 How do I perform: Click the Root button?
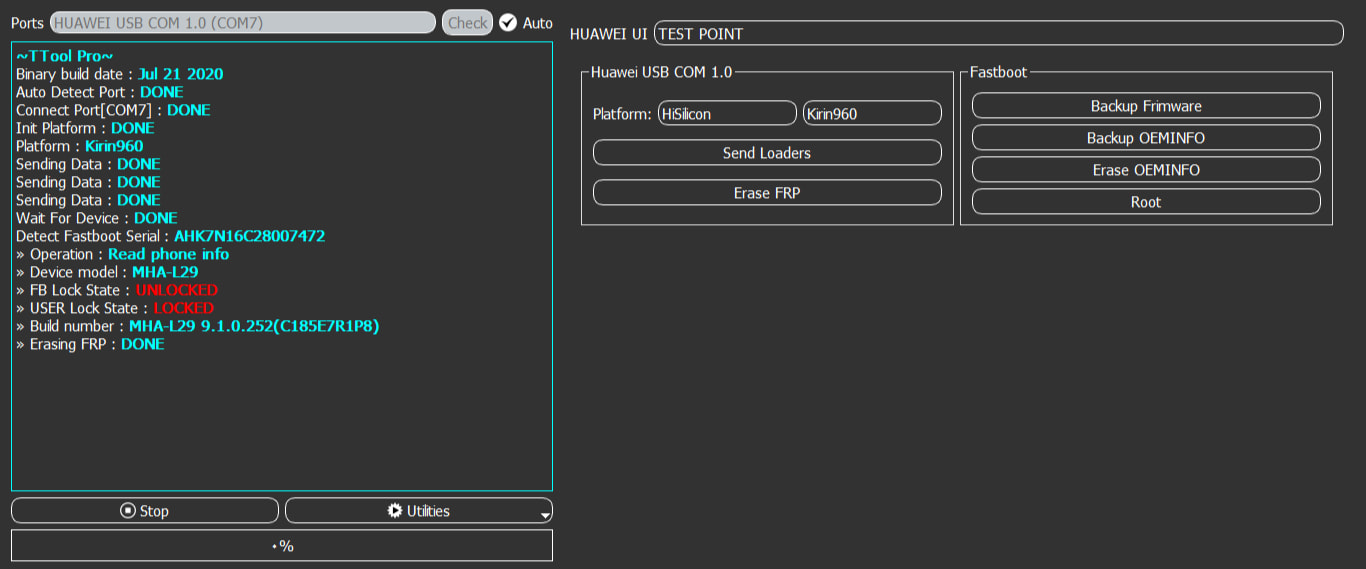point(1146,201)
